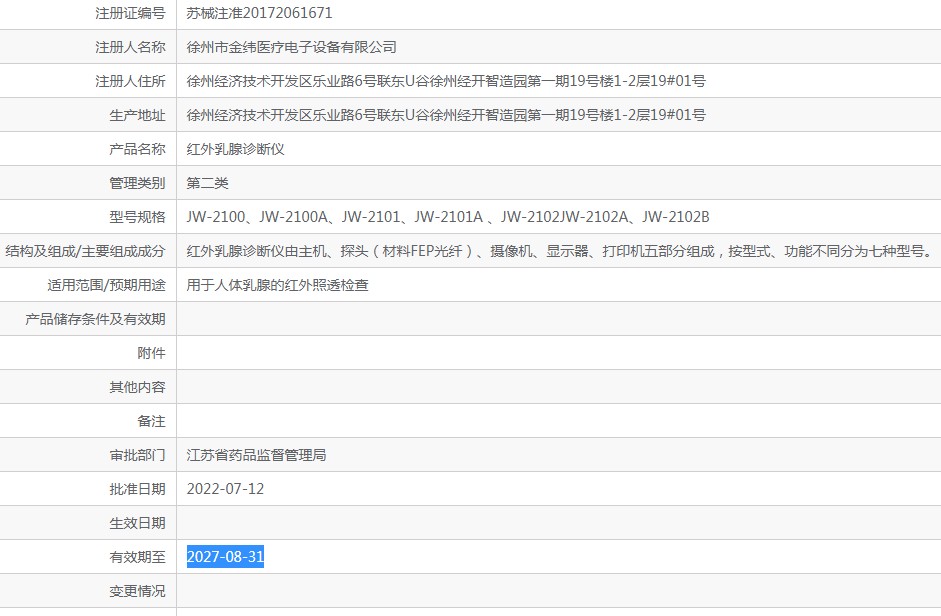Click product name 红外乳腺诊断仪
The width and height of the screenshot is (941, 616).
point(235,149)
